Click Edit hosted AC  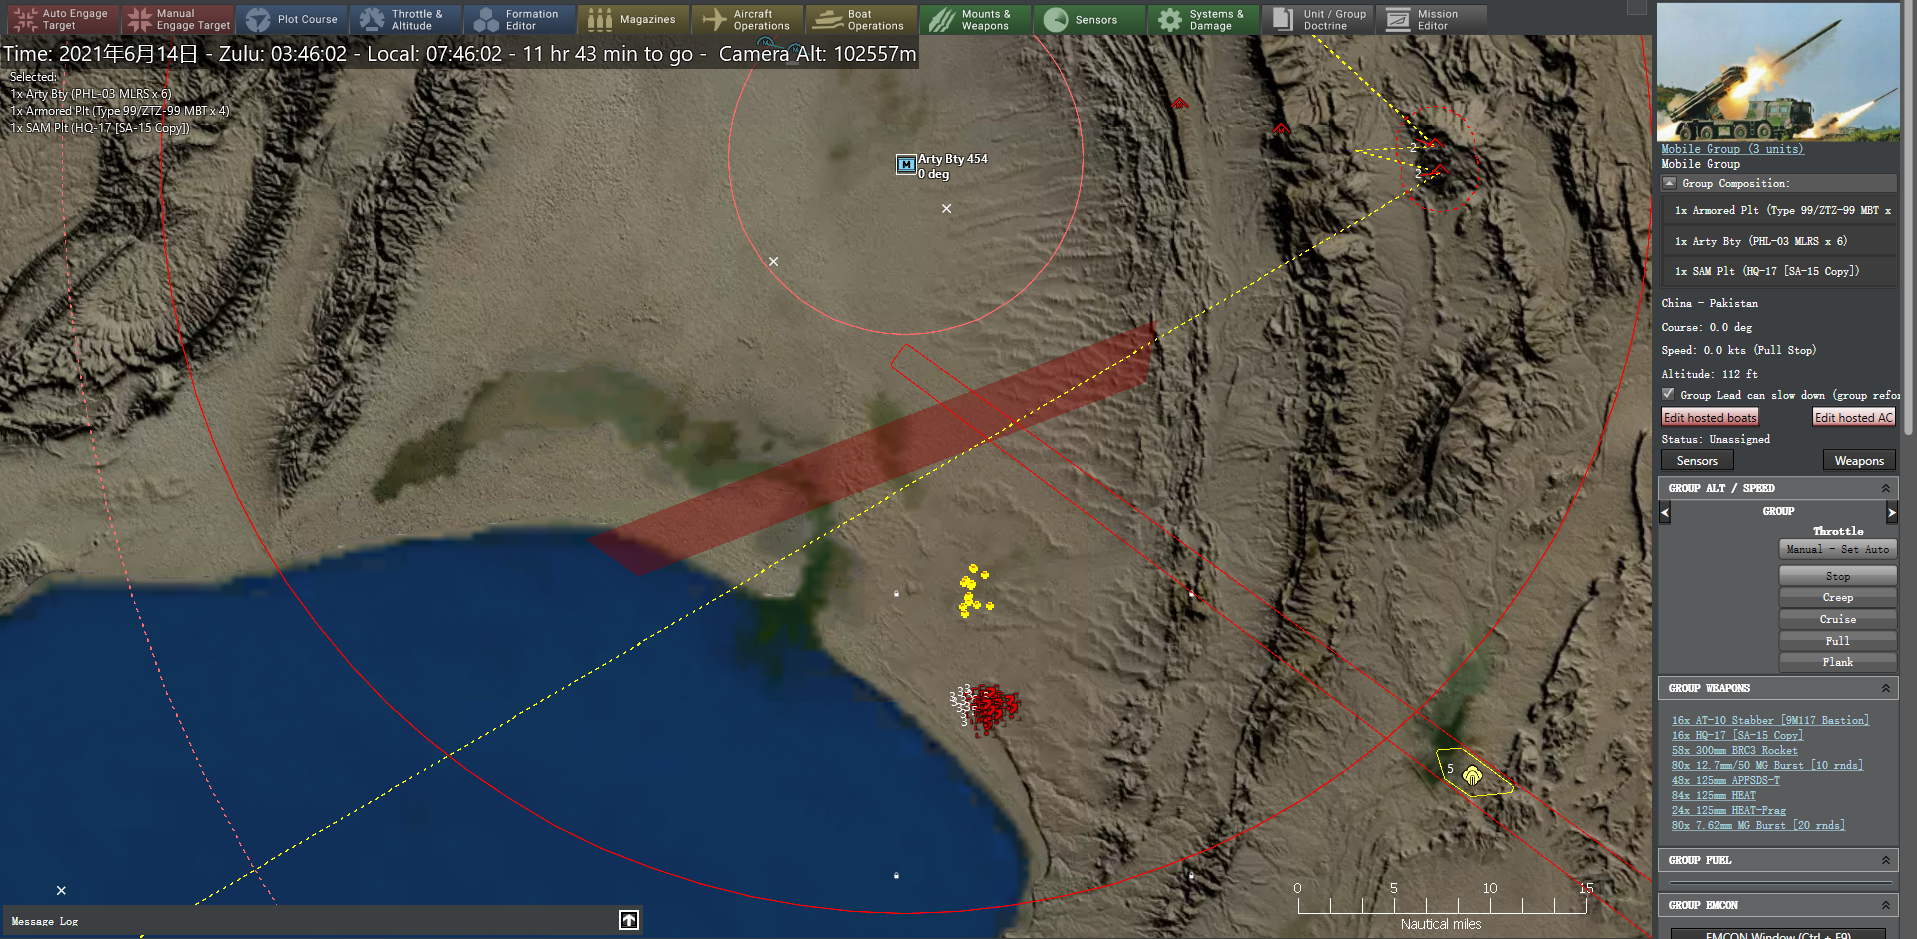1854,418
